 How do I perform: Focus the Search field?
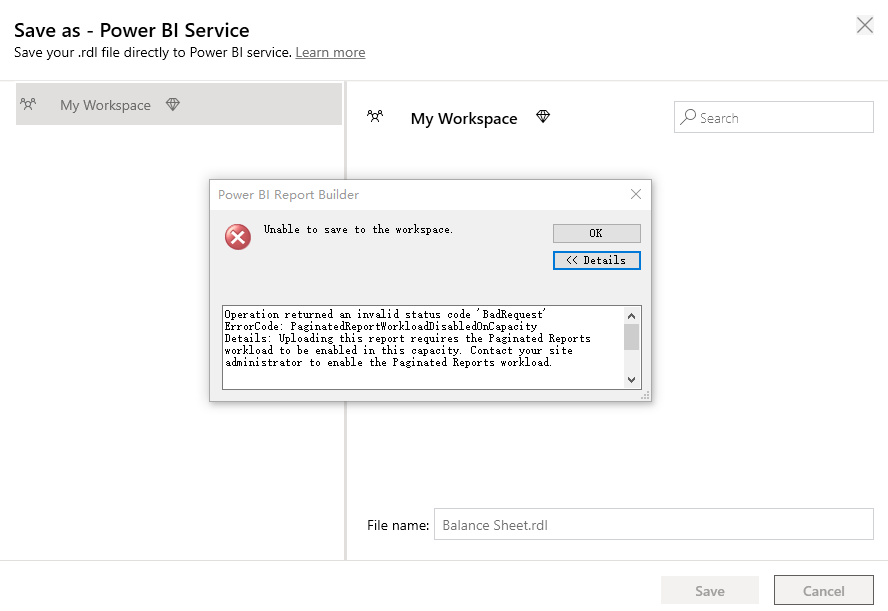coord(774,117)
